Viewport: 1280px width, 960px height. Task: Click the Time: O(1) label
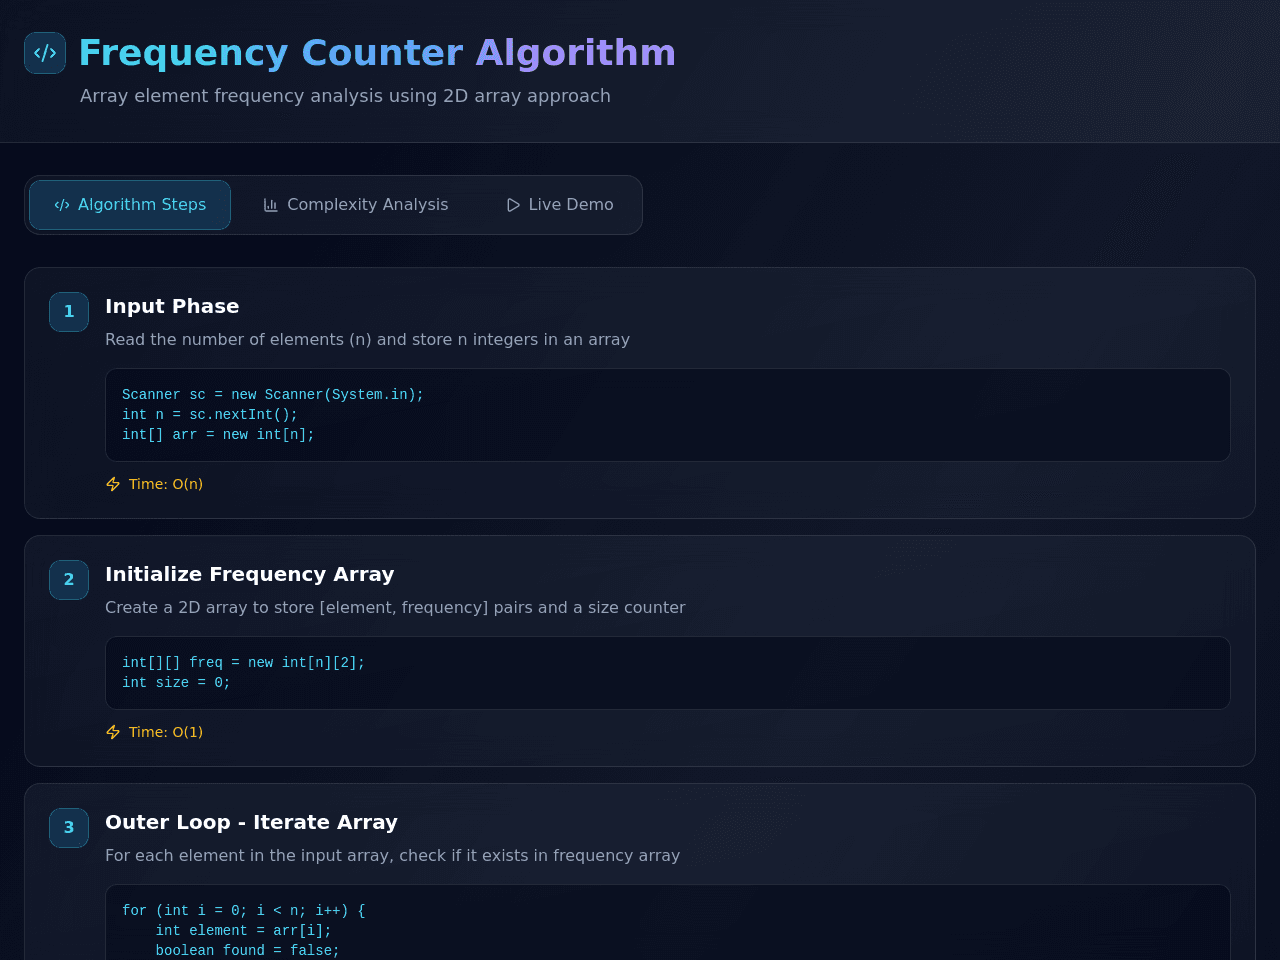(166, 732)
